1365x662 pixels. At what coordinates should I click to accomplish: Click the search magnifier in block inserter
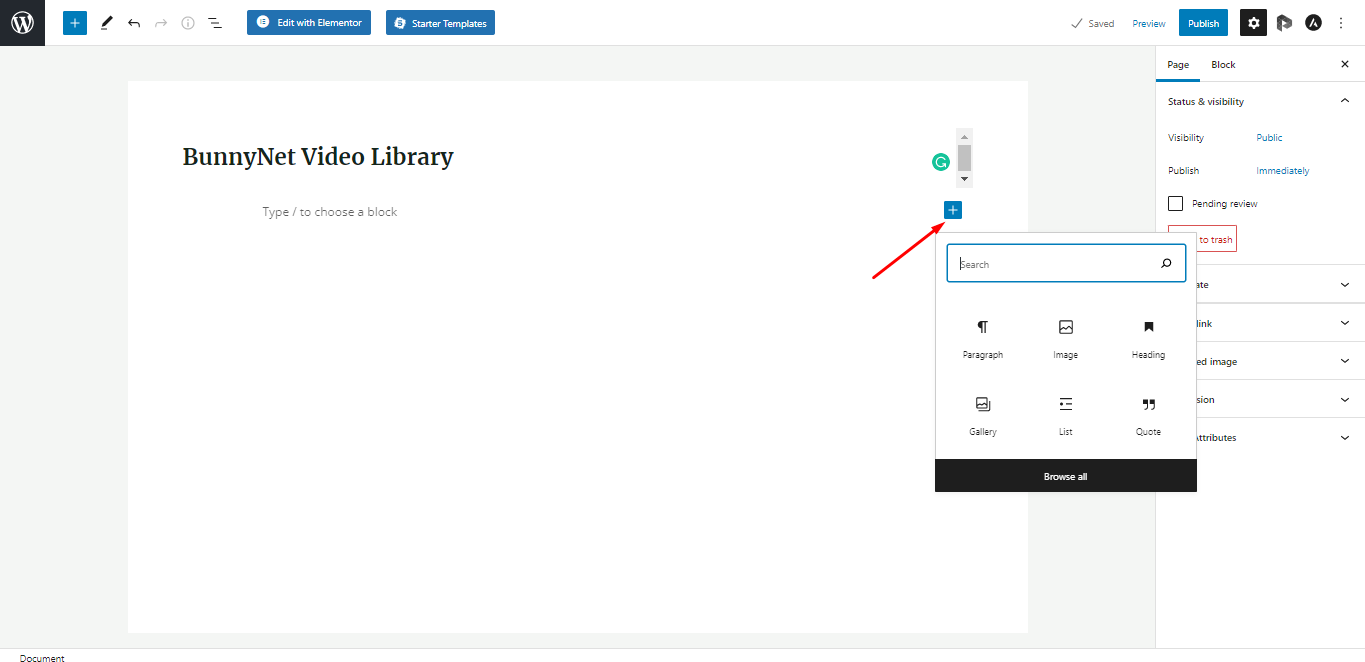pyautogui.click(x=1166, y=264)
